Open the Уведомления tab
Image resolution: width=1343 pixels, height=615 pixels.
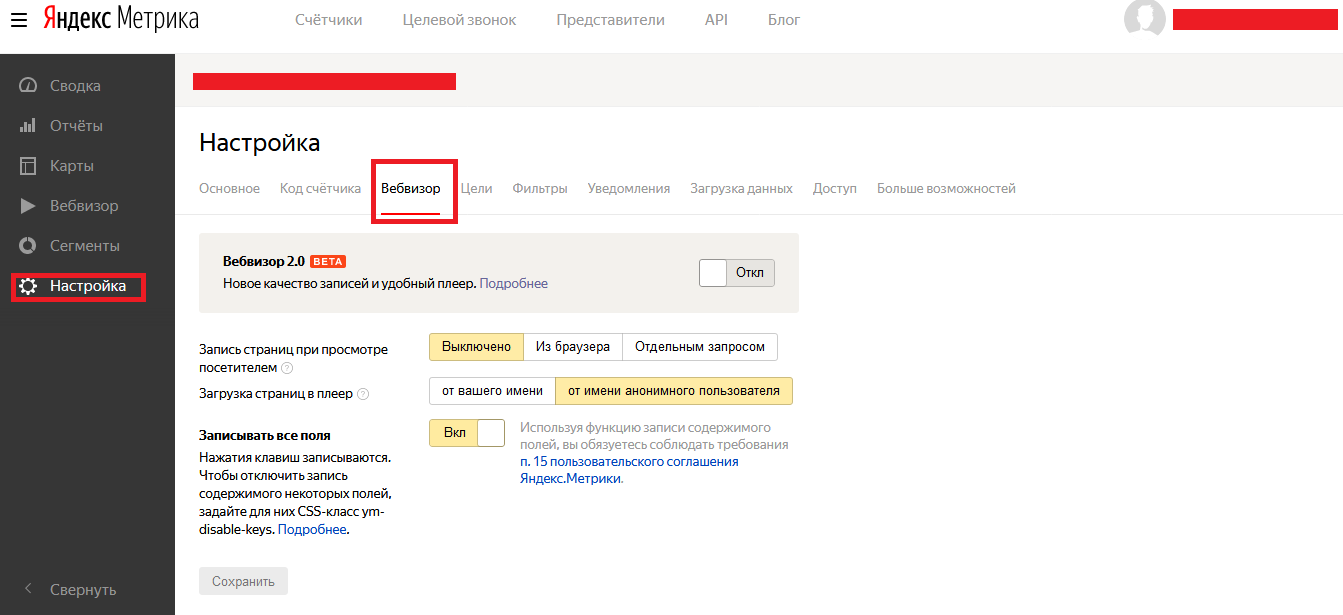[x=629, y=188]
